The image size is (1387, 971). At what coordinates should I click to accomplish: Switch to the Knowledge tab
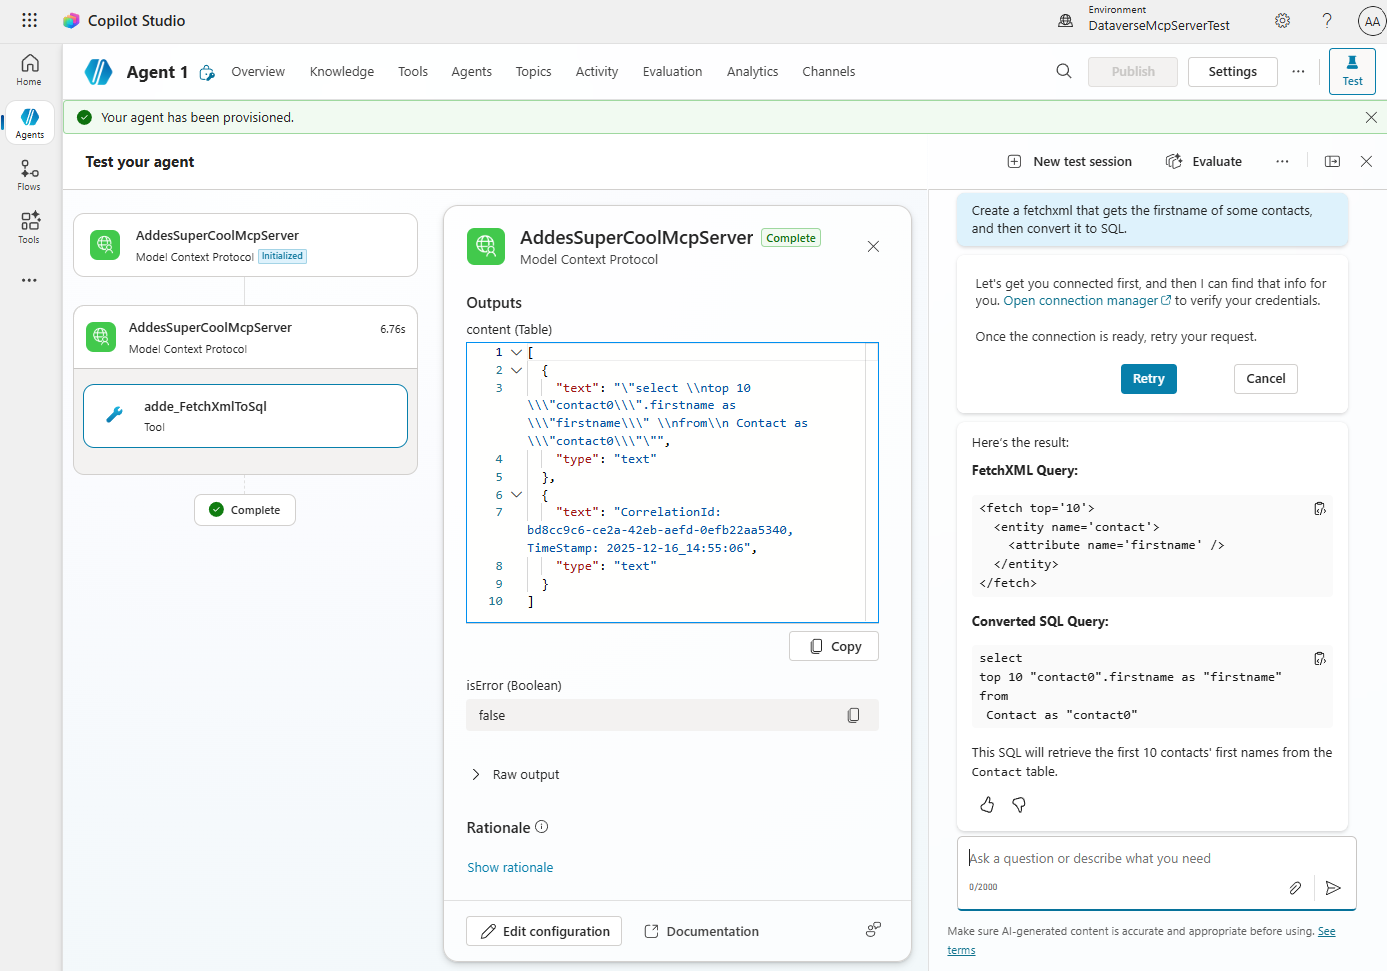pos(341,72)
